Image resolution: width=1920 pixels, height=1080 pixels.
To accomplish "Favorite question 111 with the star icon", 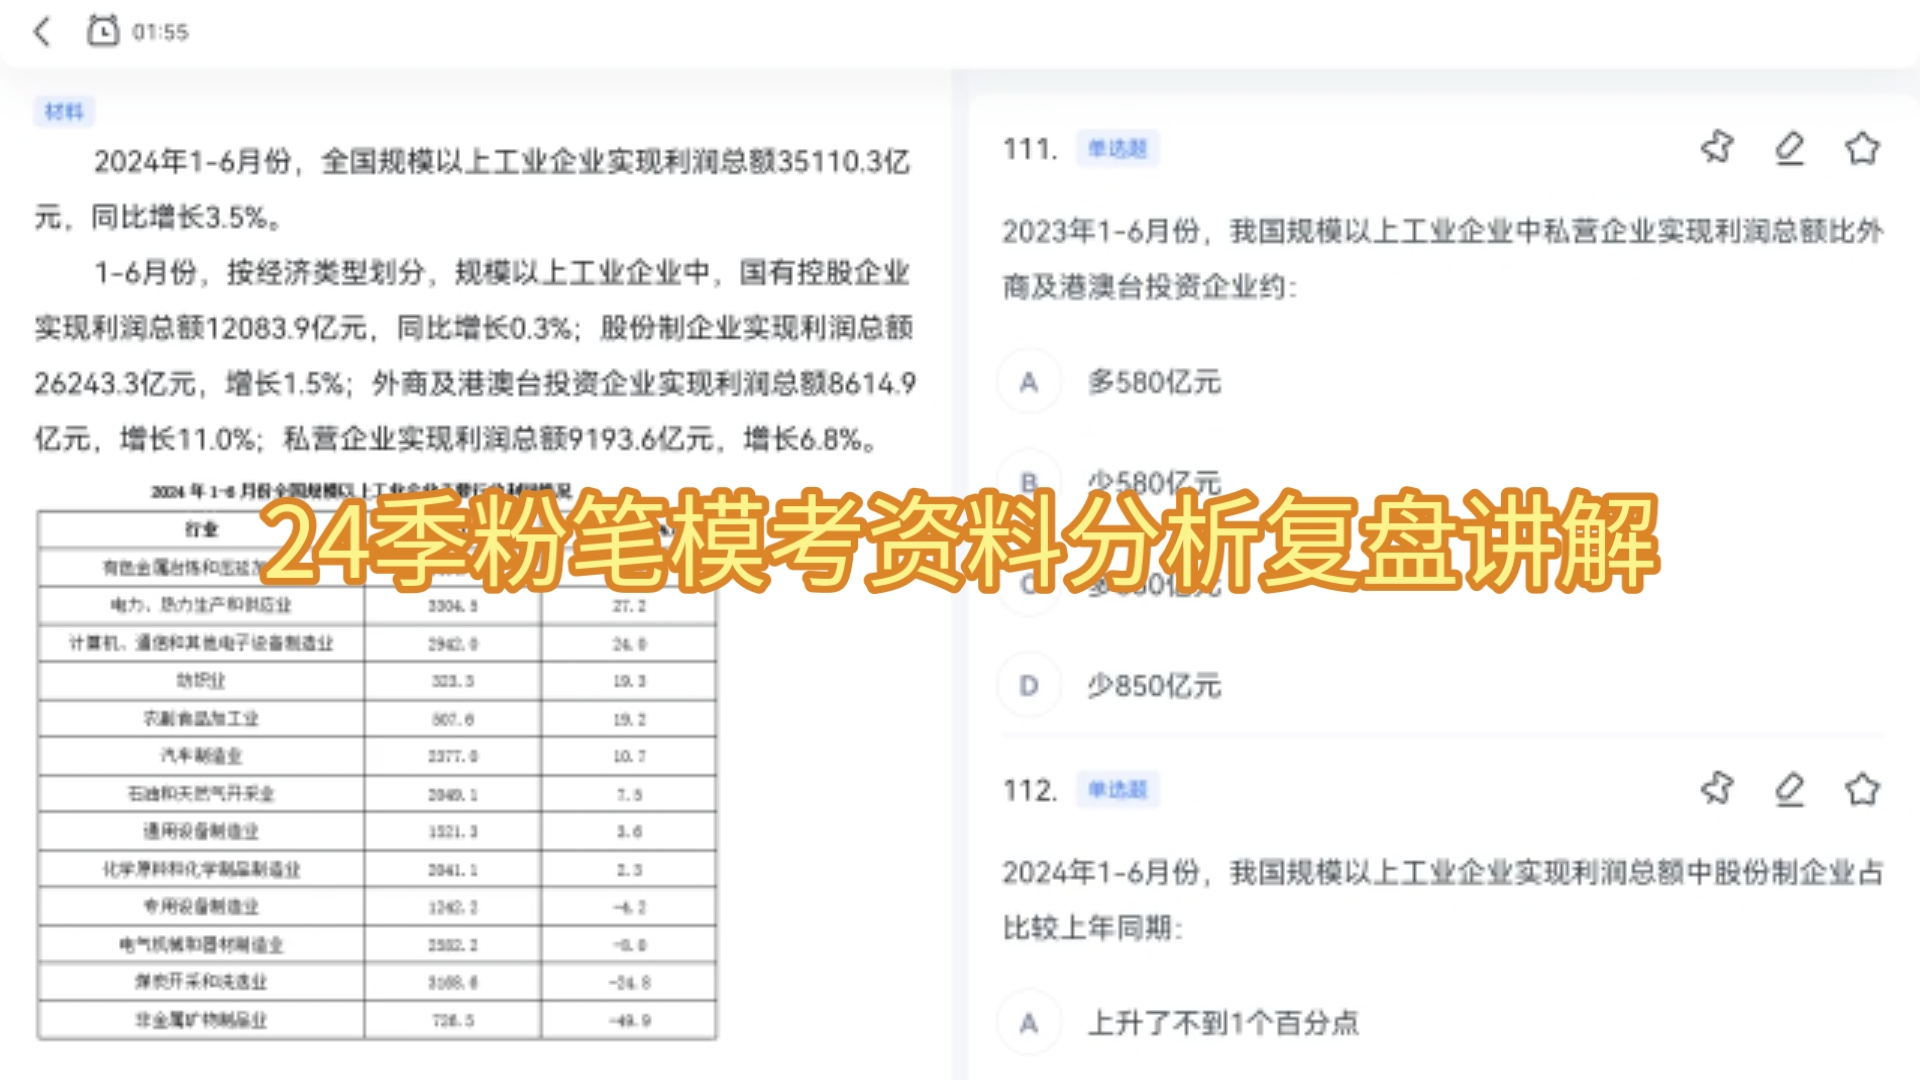I will (1862, 148).
